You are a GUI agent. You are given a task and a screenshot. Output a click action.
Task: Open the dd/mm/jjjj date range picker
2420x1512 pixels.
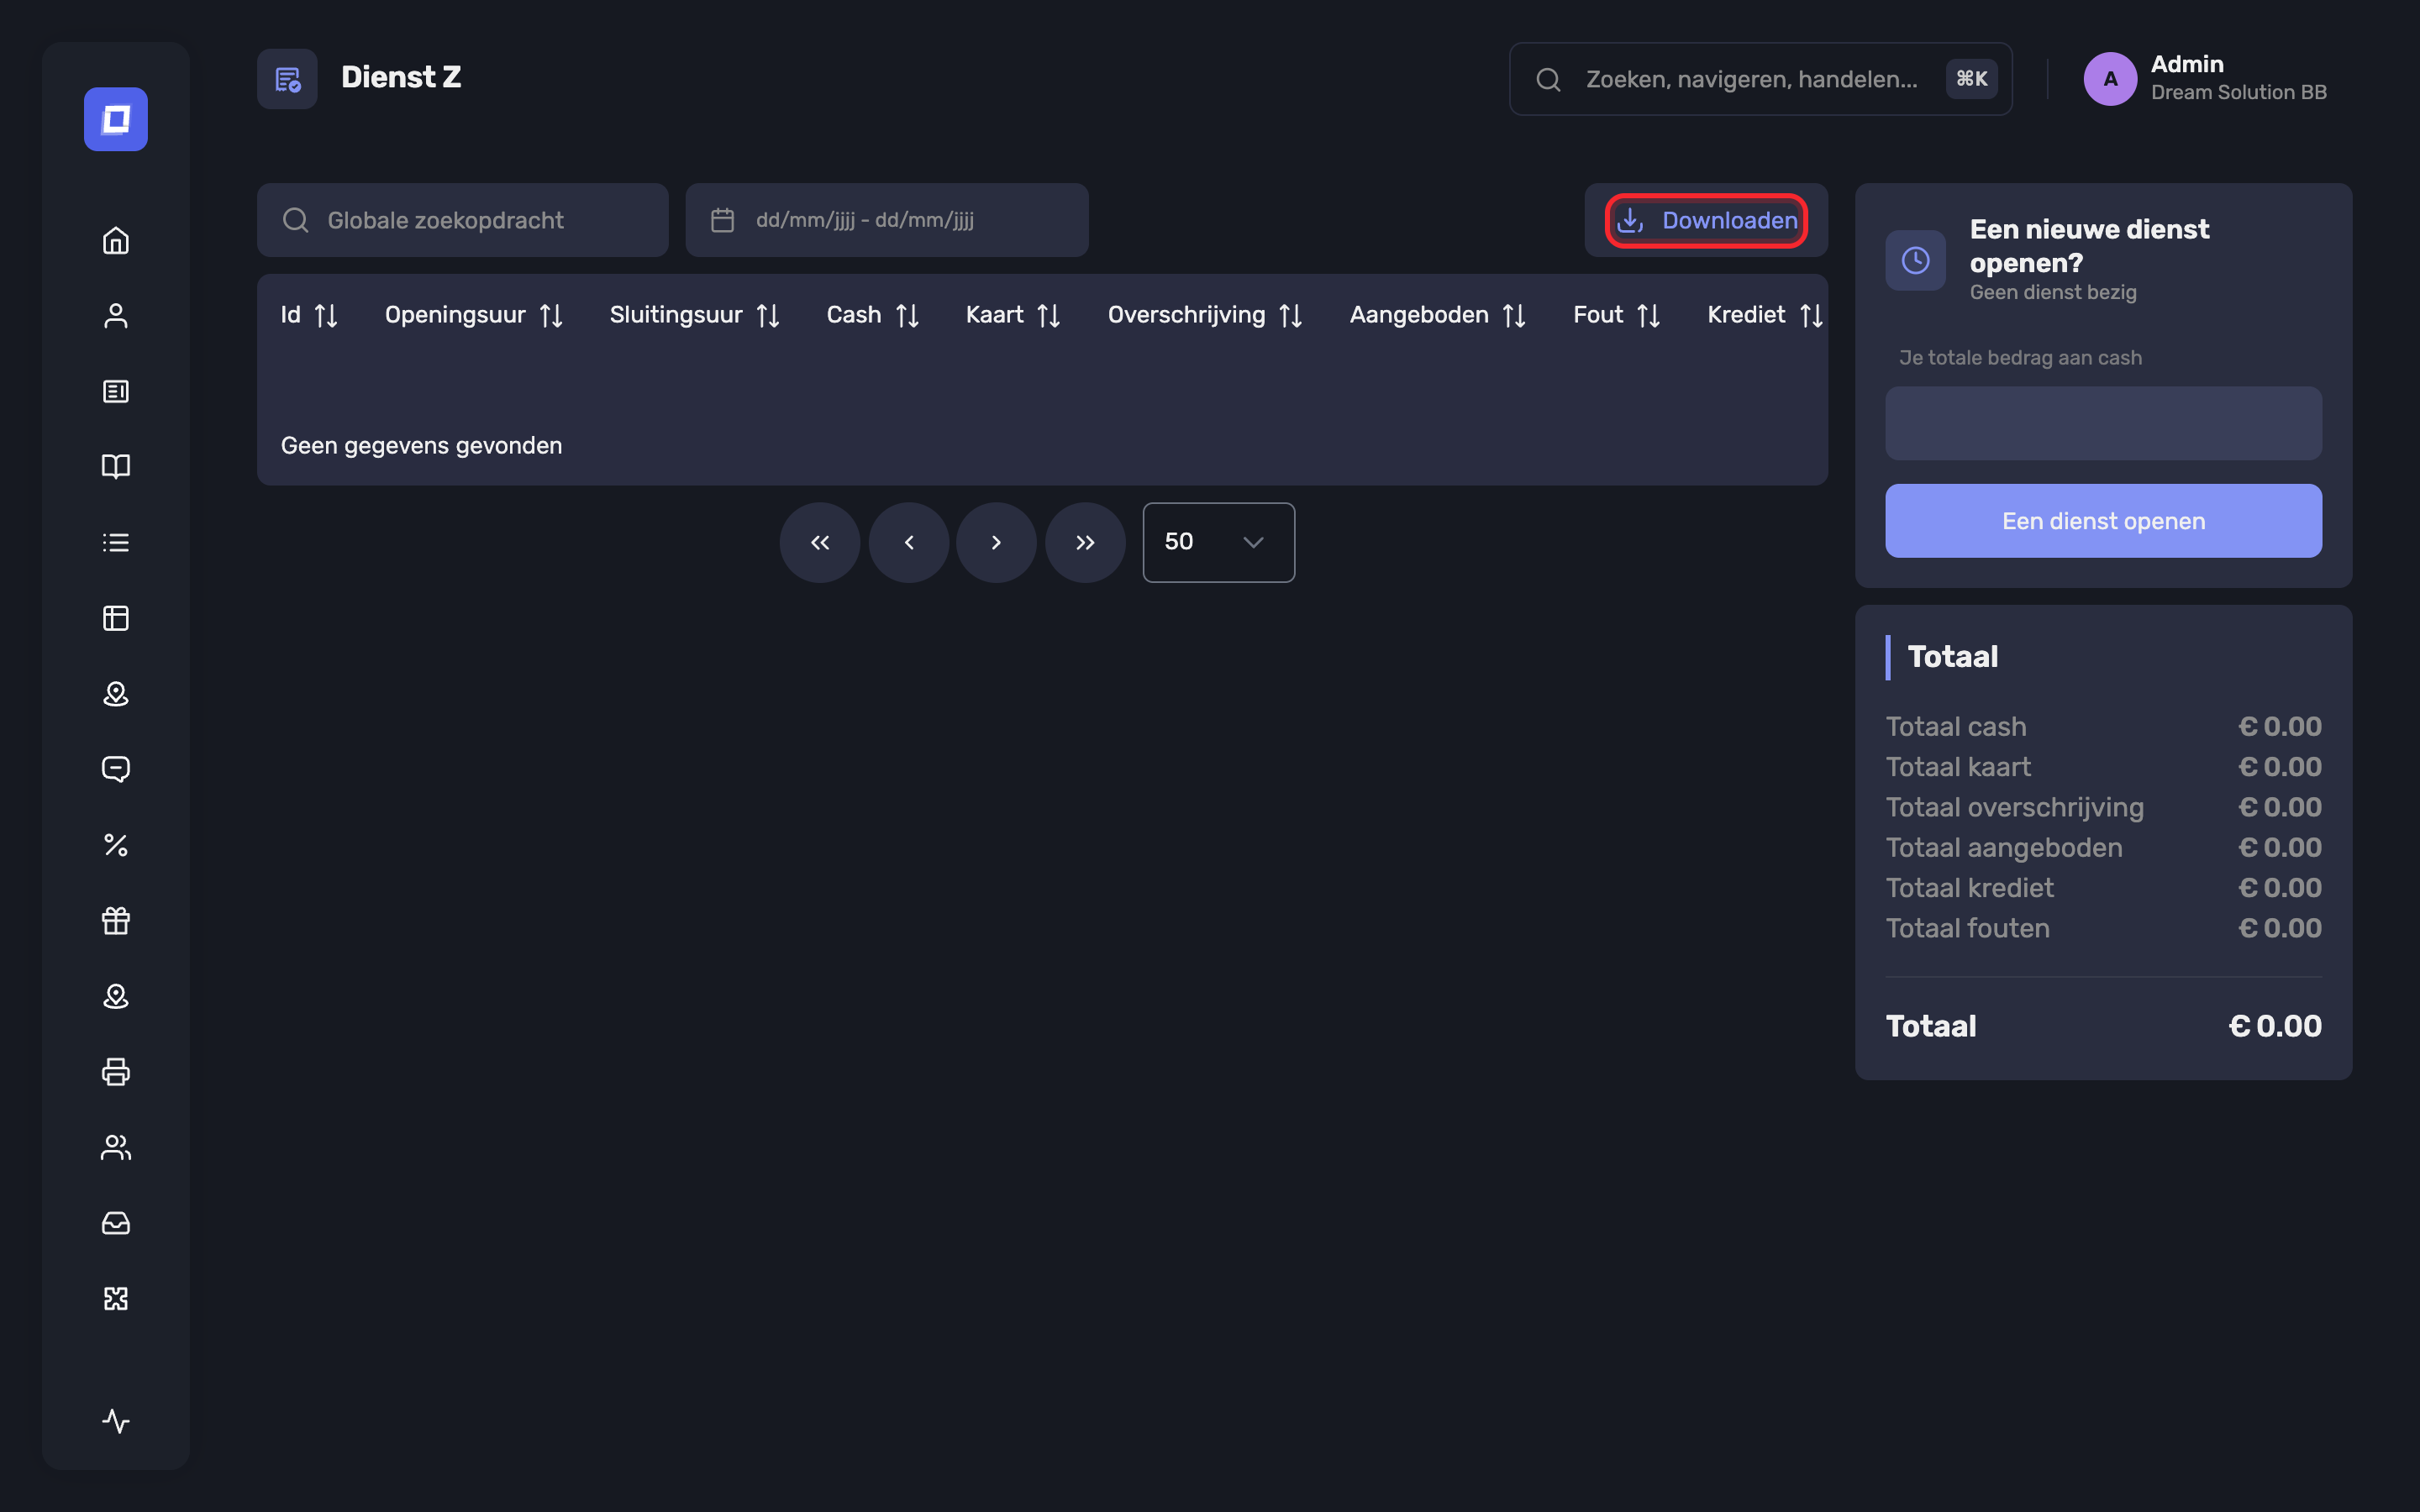(886, 220)
